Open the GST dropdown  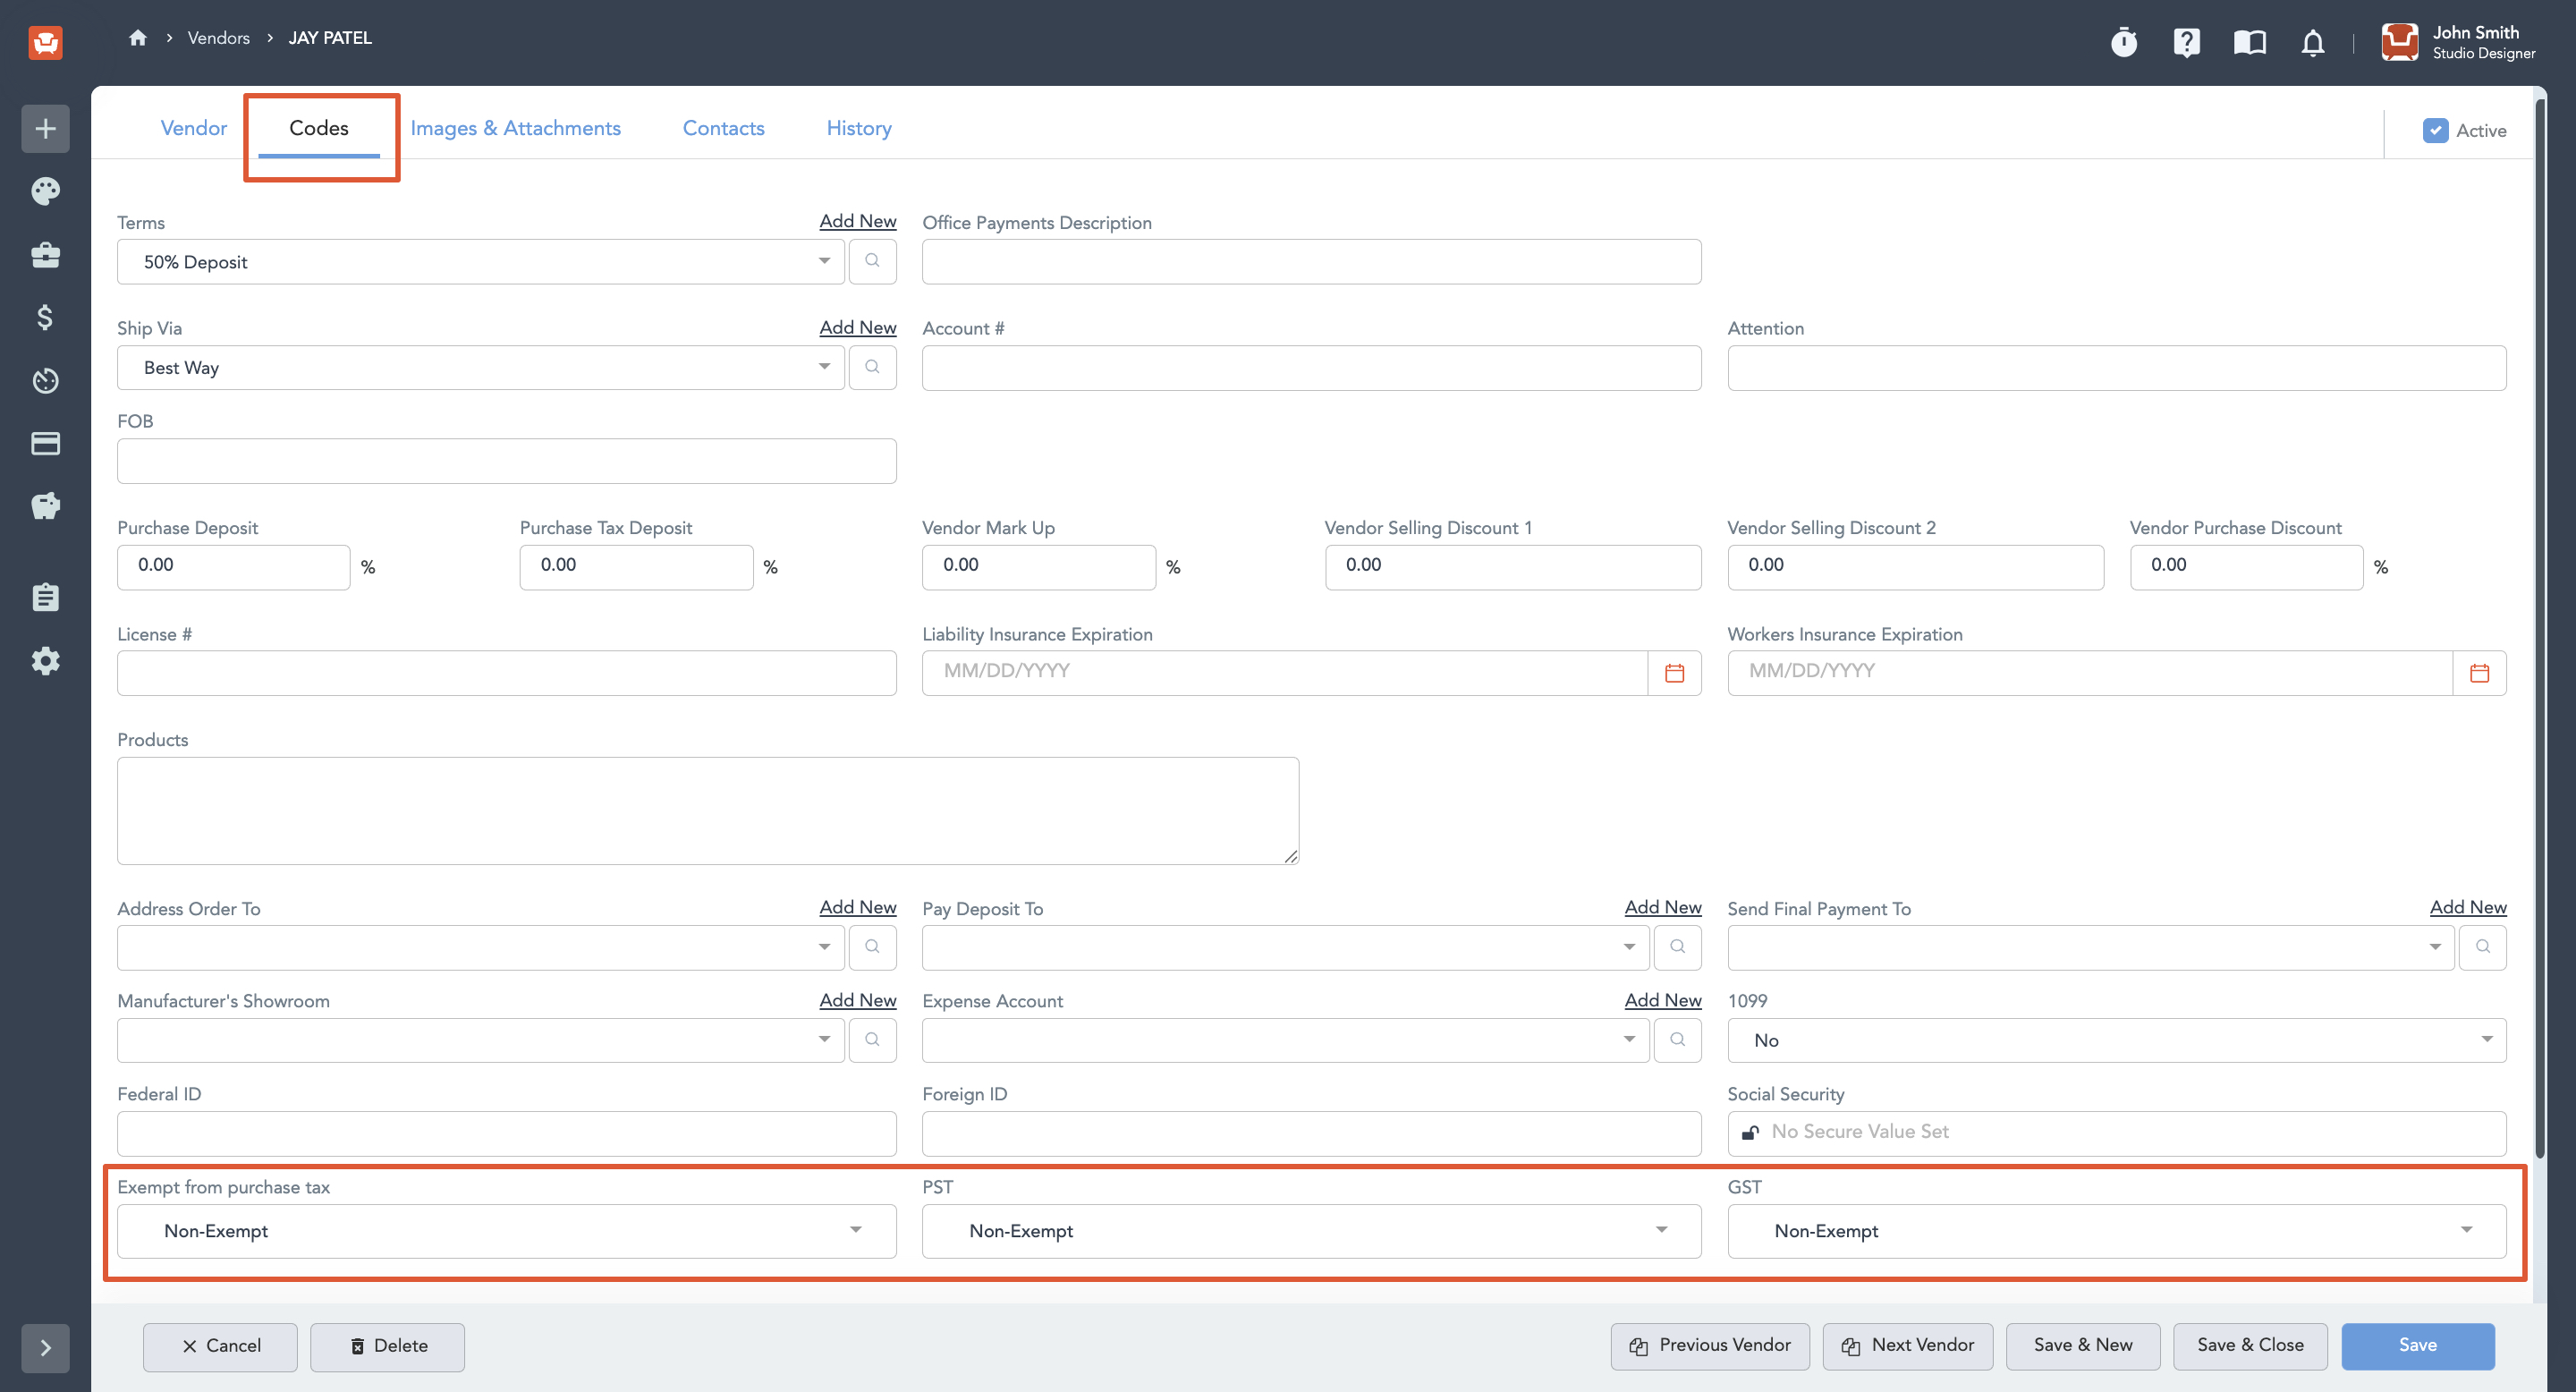click(2116, 1230)
